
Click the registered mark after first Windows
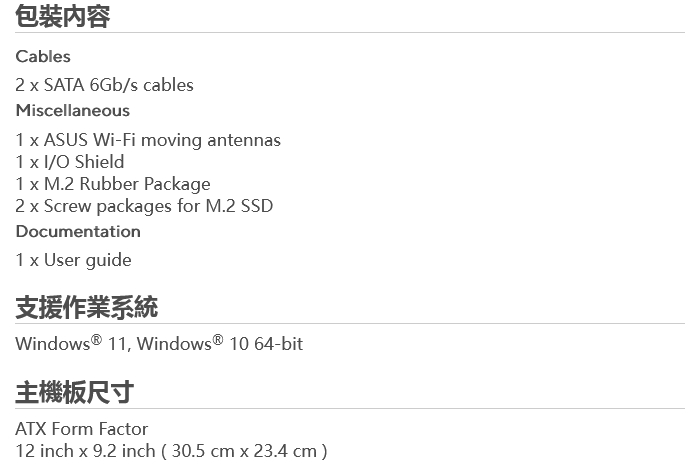coord(97,340)
